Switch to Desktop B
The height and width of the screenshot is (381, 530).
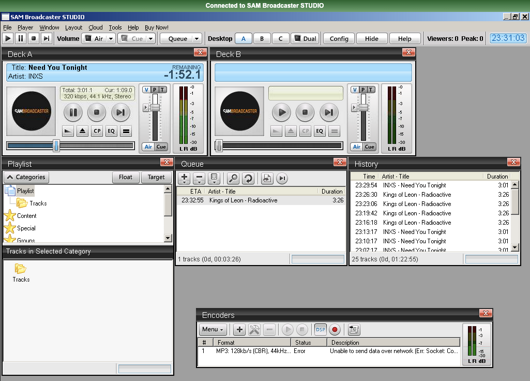(x=261, y=39)
